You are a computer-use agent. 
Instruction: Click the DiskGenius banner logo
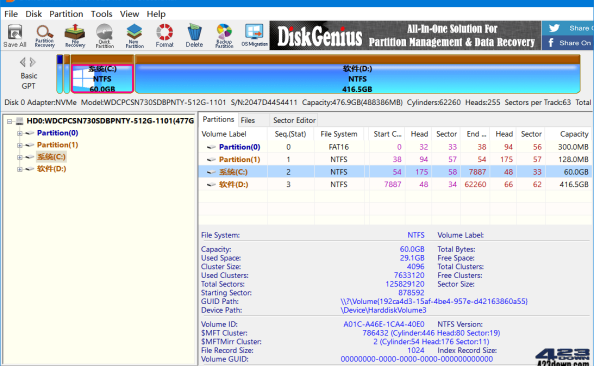pyautogui.click(x=319, y=37)
